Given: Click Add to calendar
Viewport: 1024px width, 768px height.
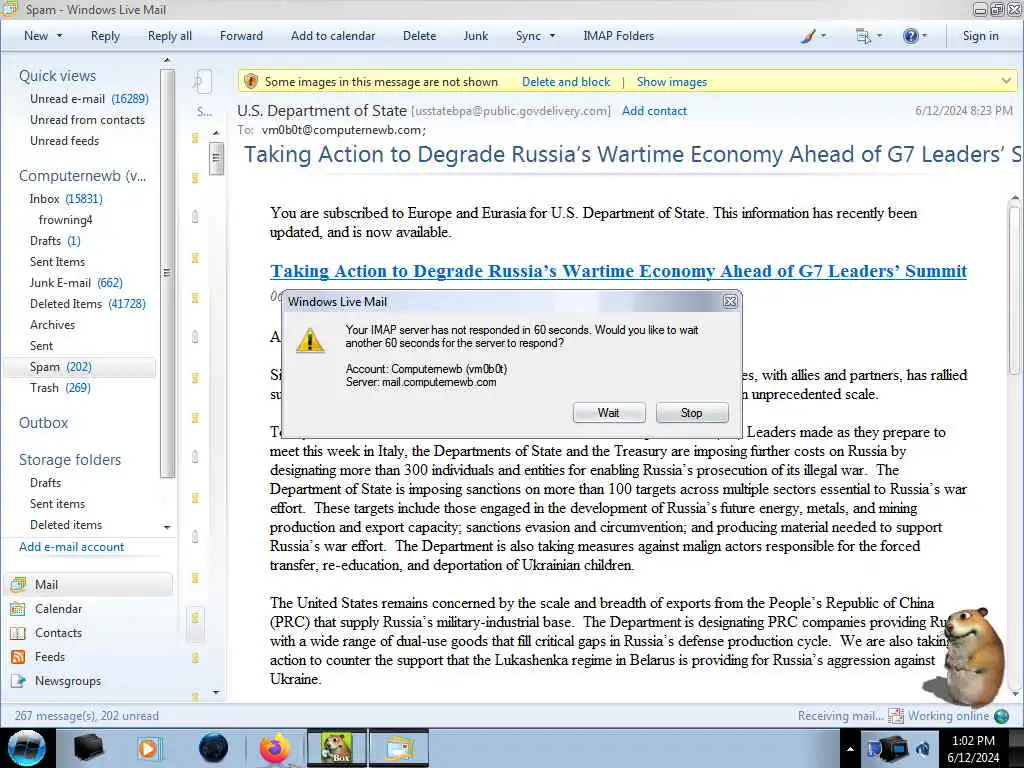Looking at the screenshot, I should pyautogui.click(x=333, y=36).
